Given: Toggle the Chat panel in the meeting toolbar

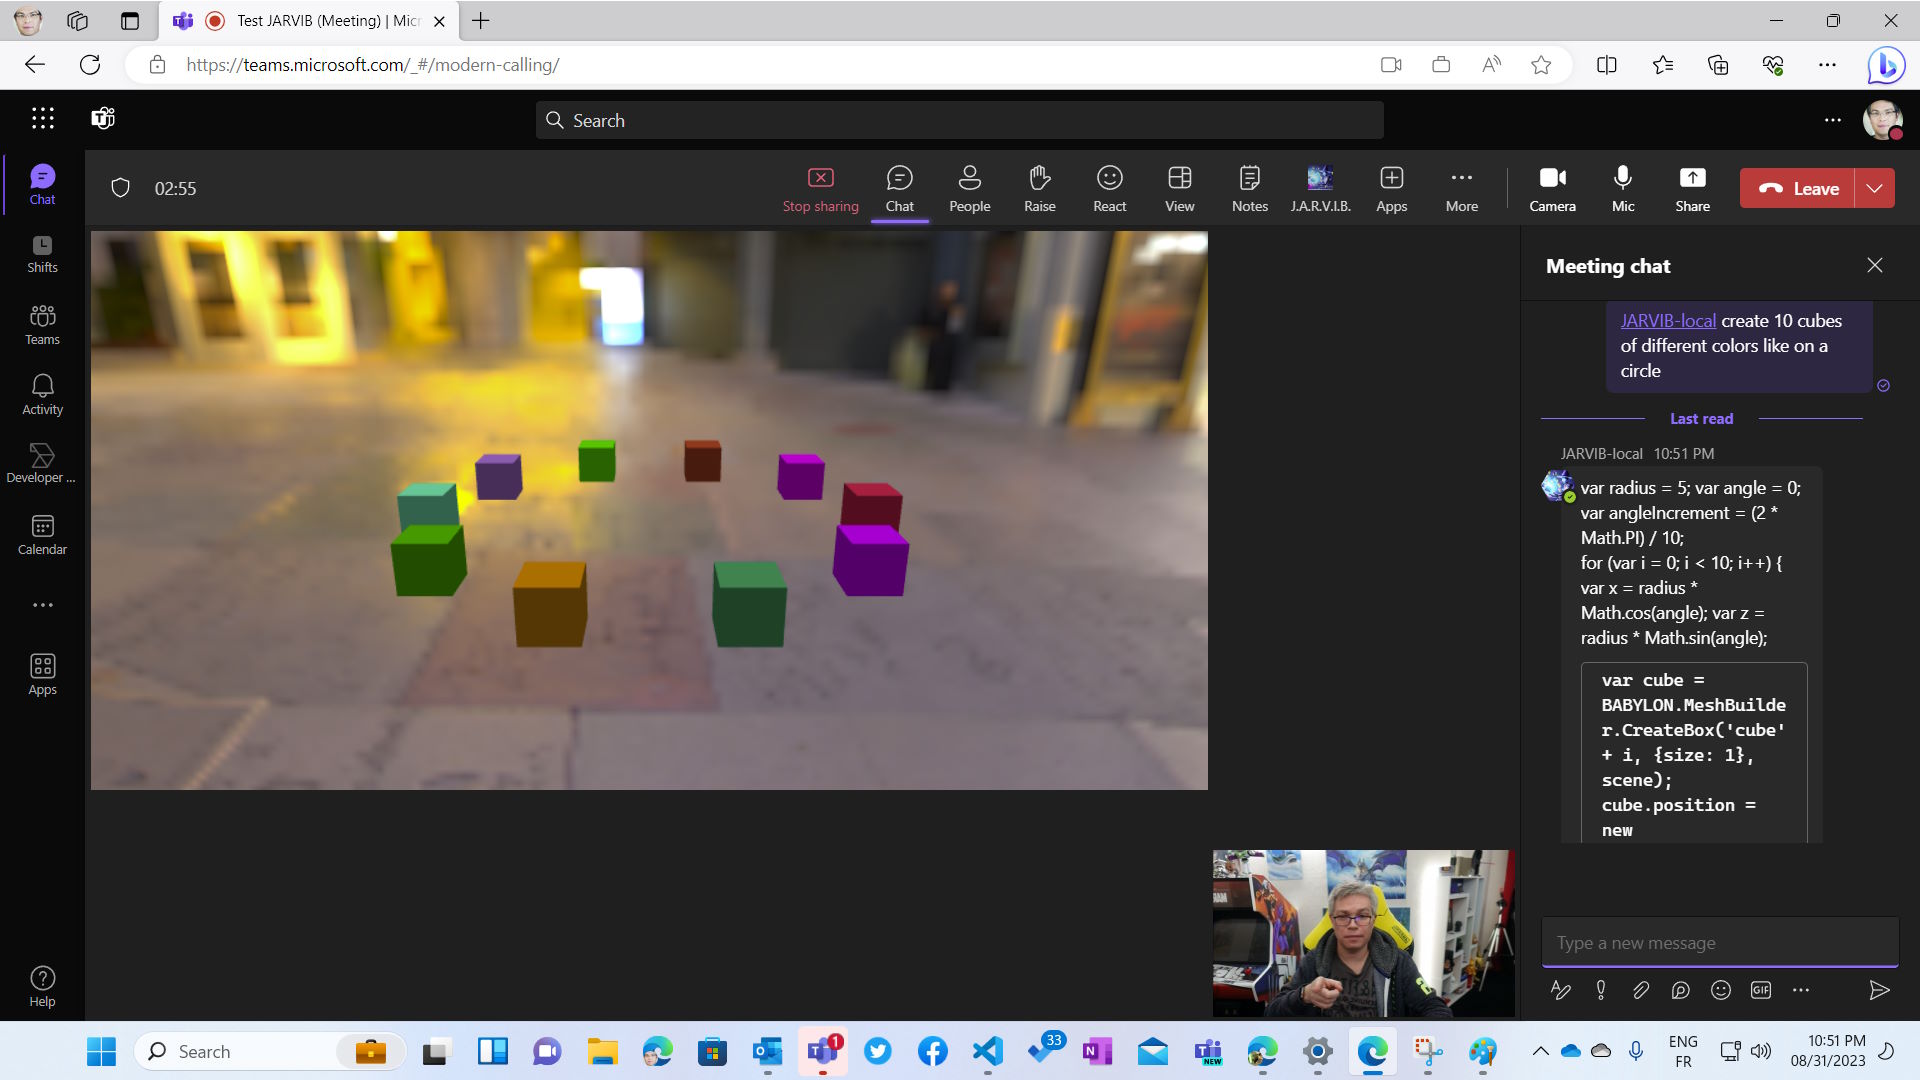Looking at the screenshot, I should coord(899,188).
